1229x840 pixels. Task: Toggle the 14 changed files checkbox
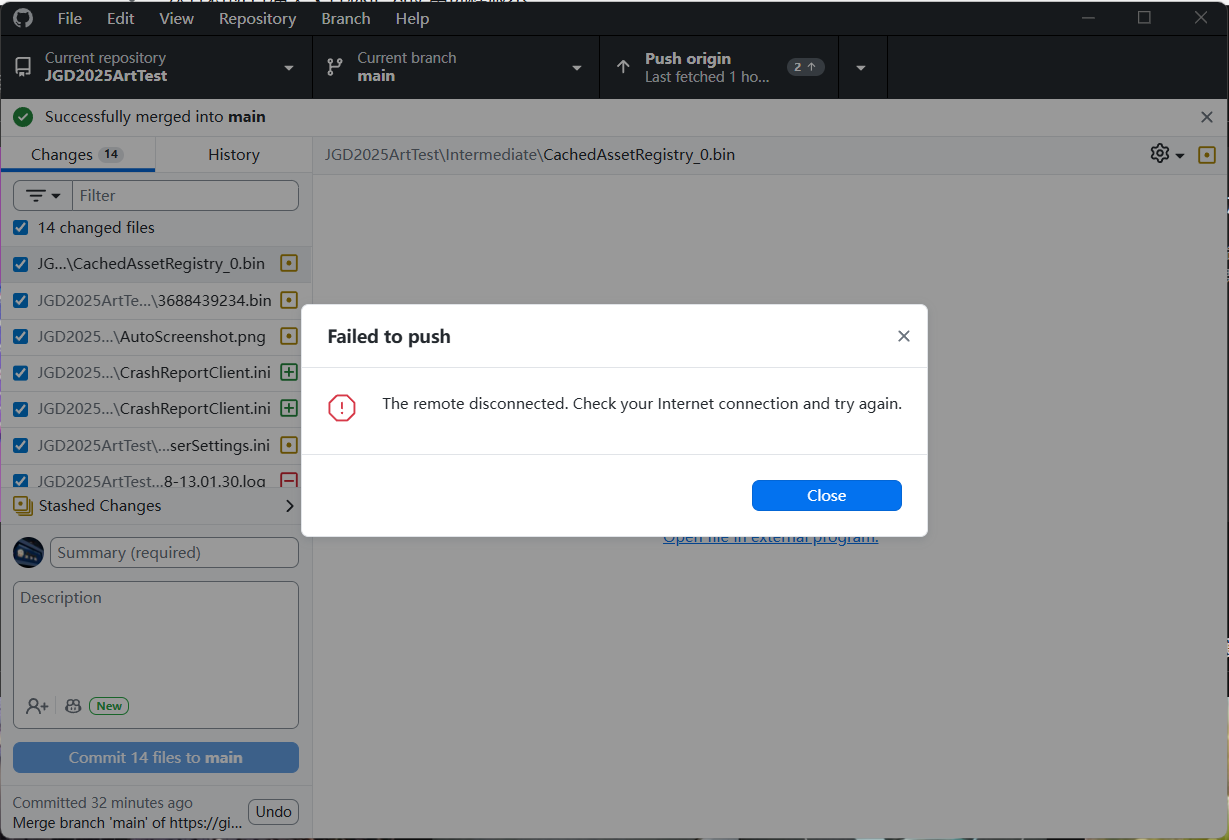[21, 228]
